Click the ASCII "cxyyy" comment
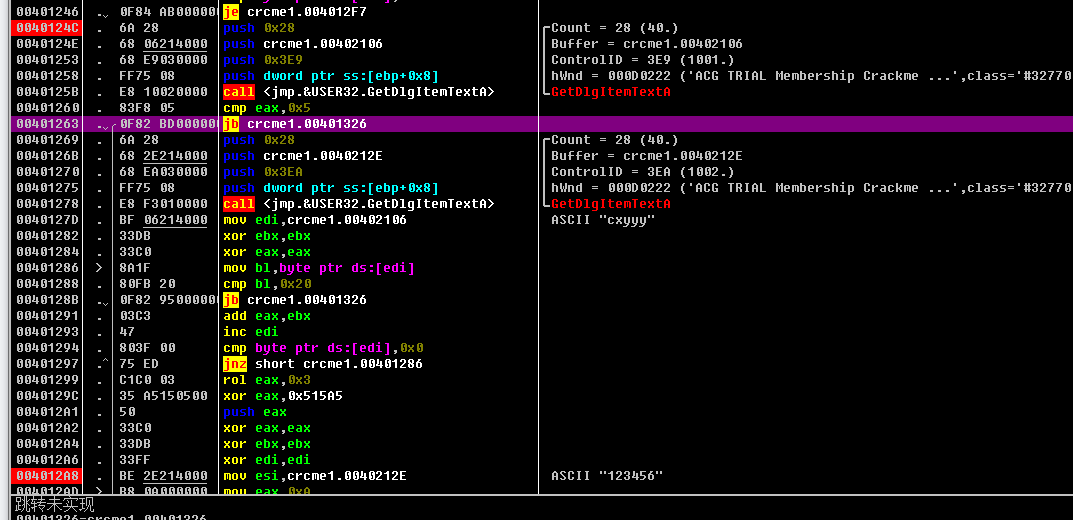1073x520 pixels. [x=602, y=220]
